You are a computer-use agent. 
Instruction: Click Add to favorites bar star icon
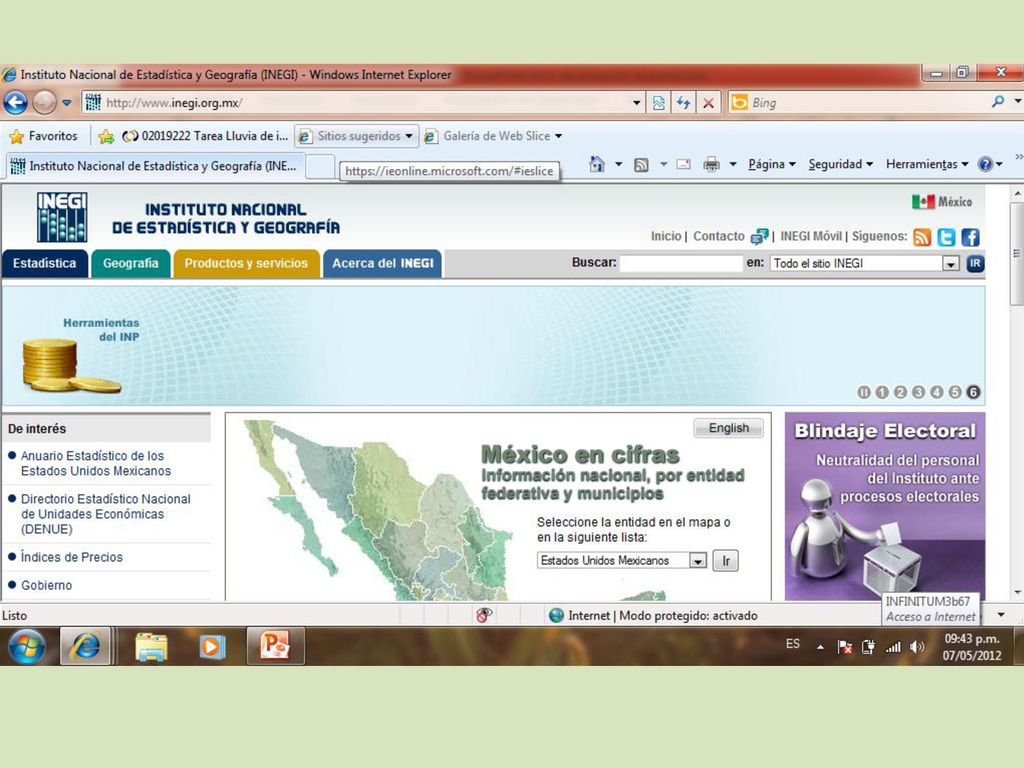click(x=106, y=136)
